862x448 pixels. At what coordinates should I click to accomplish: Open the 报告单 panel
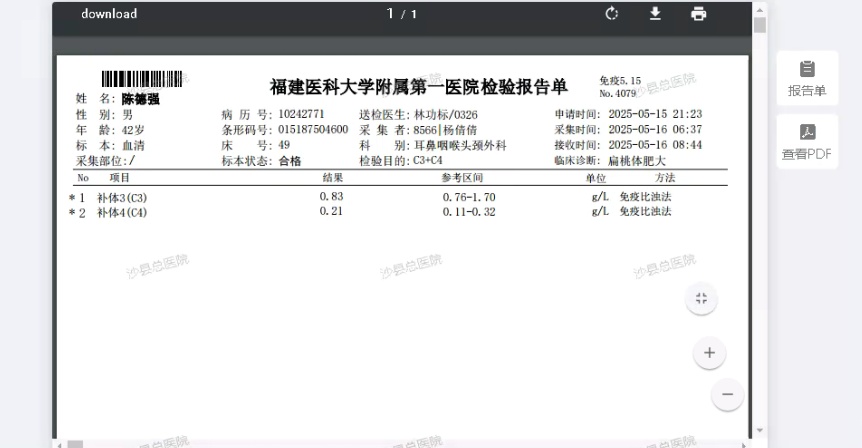[x=807, y=78]
